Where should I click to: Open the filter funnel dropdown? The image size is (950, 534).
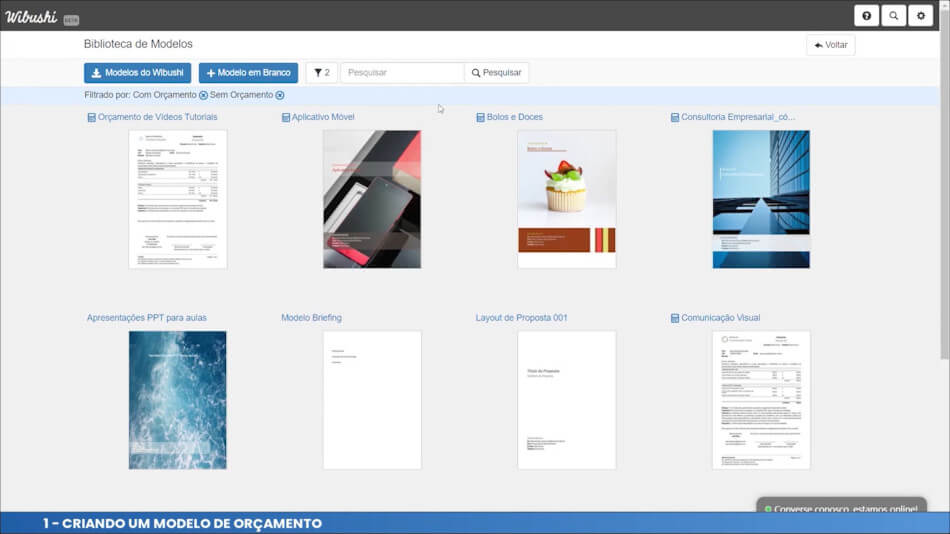pyautogui.click(x=321, y=73)
